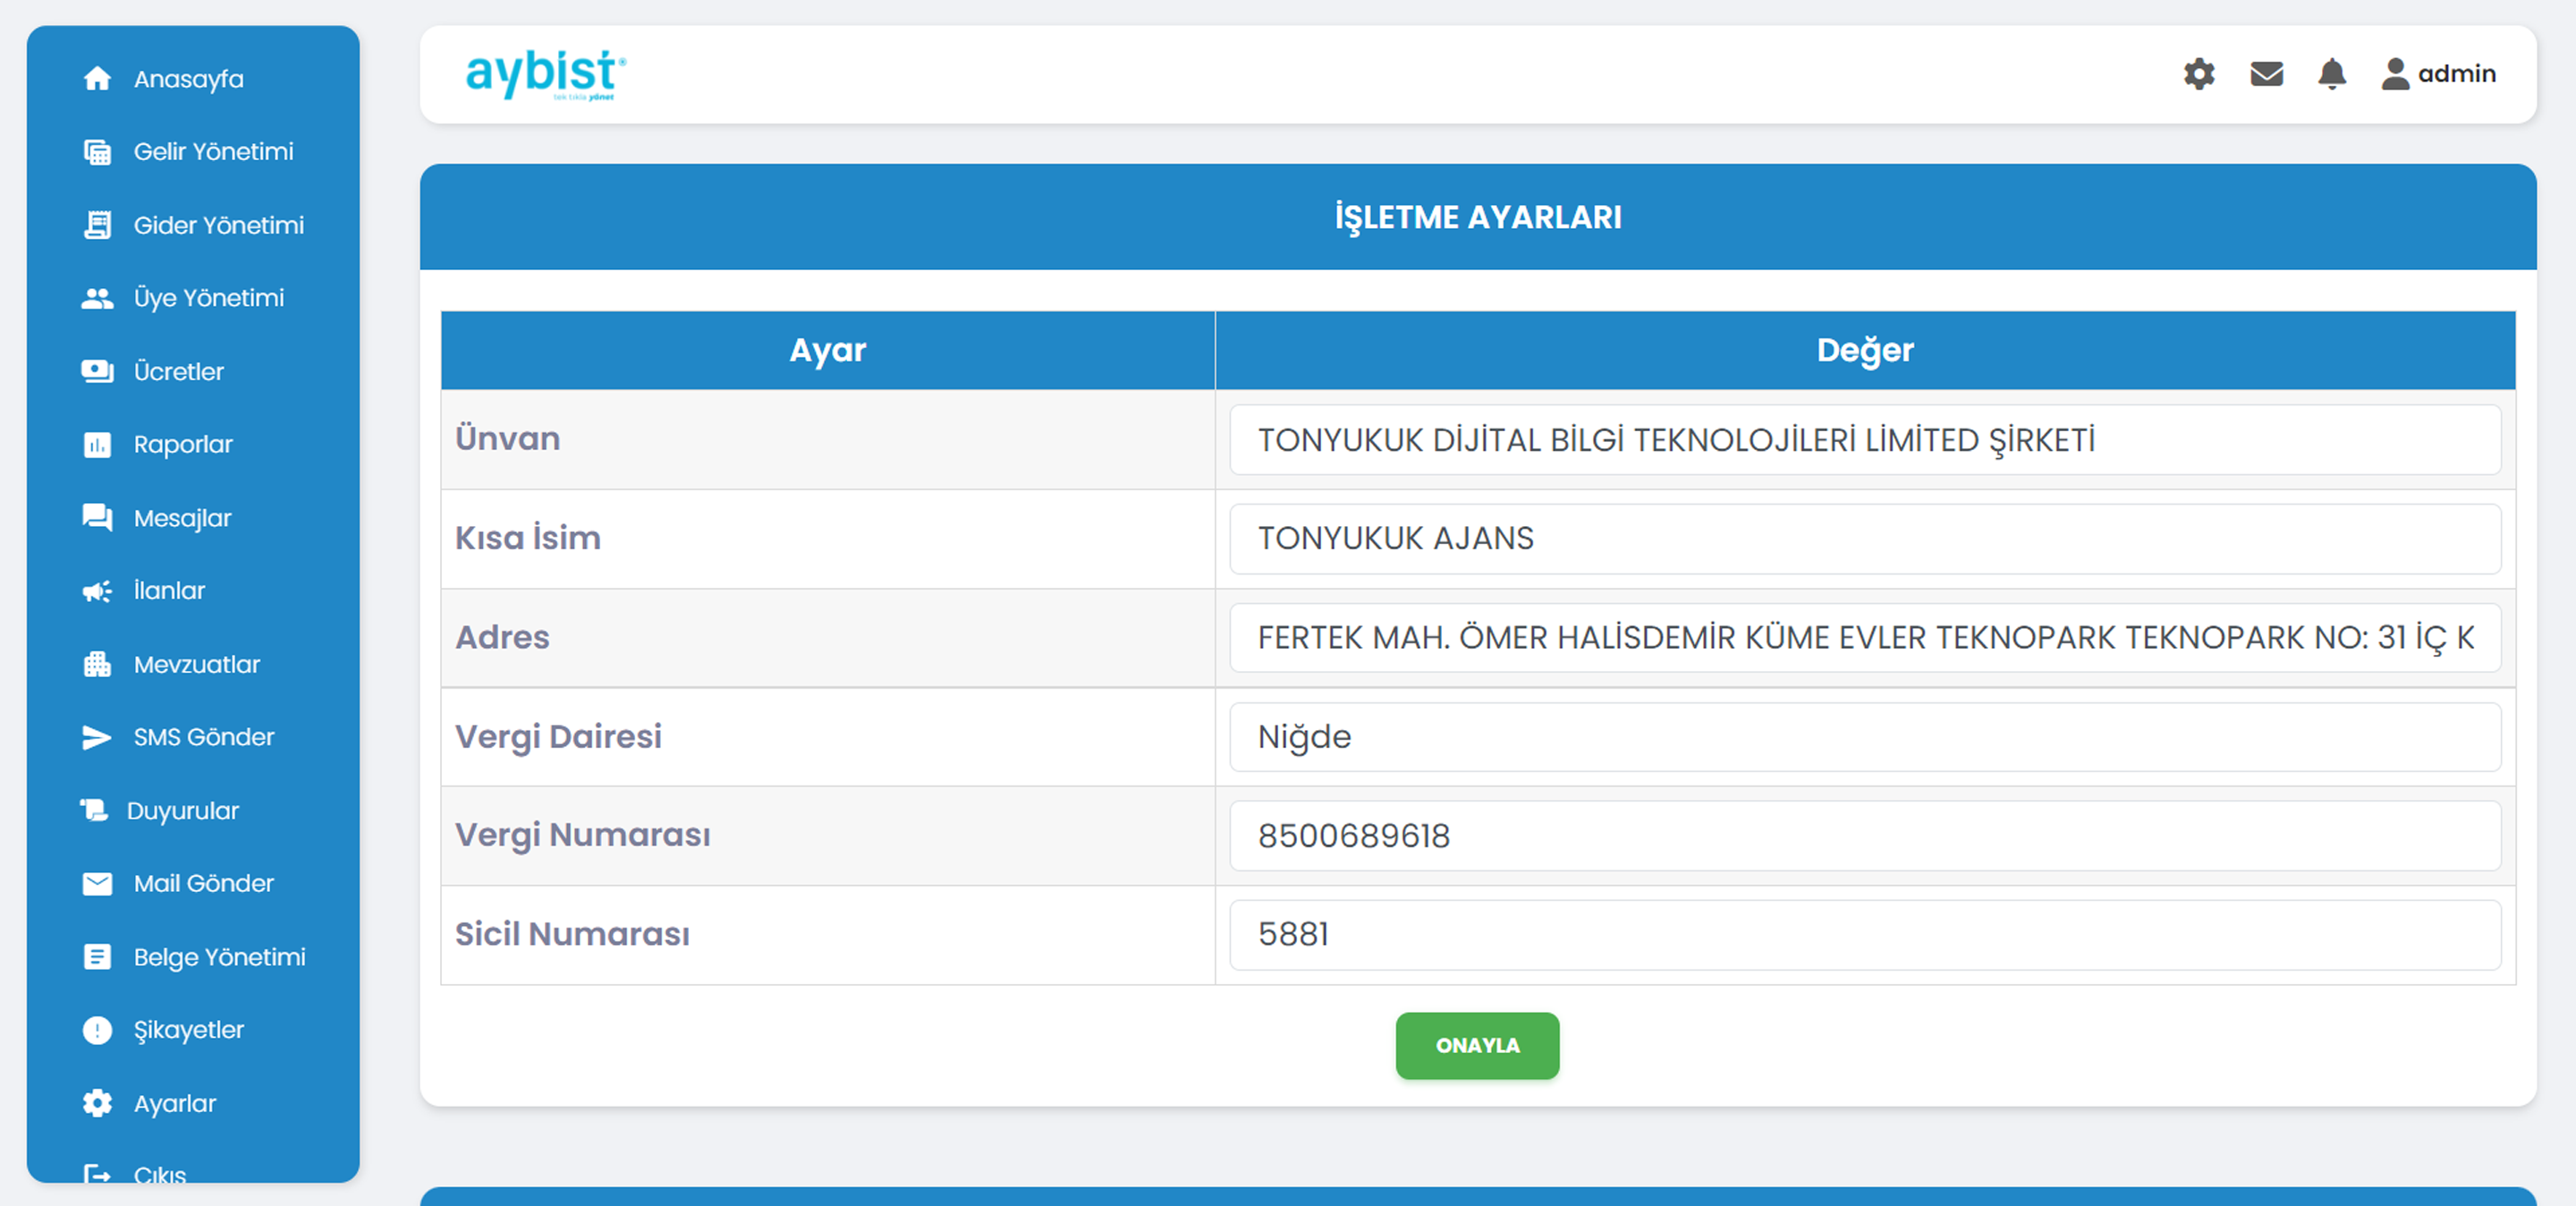Click the Mesajlar chat bubbles icon
The width and height of the screenshot is (2576, 1206).
(97, 518)
